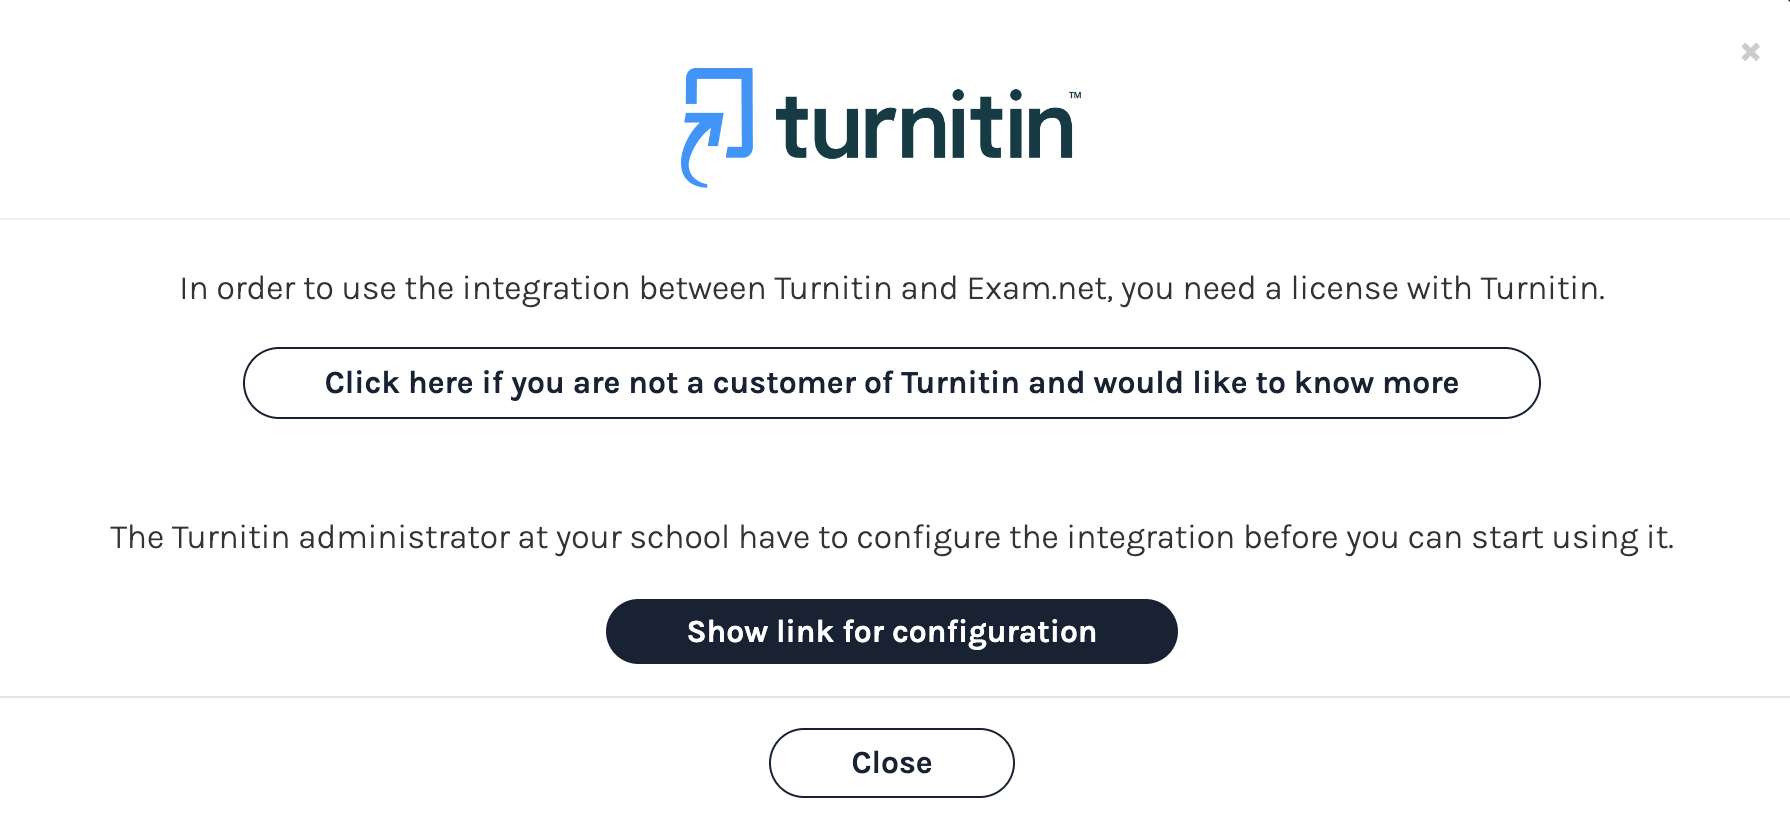Image resolution: width=1790 pixels, height=824 pixels.
Task: Open the 'not a customer of Turnitin' info button
Action: click(x=891, y=383)
